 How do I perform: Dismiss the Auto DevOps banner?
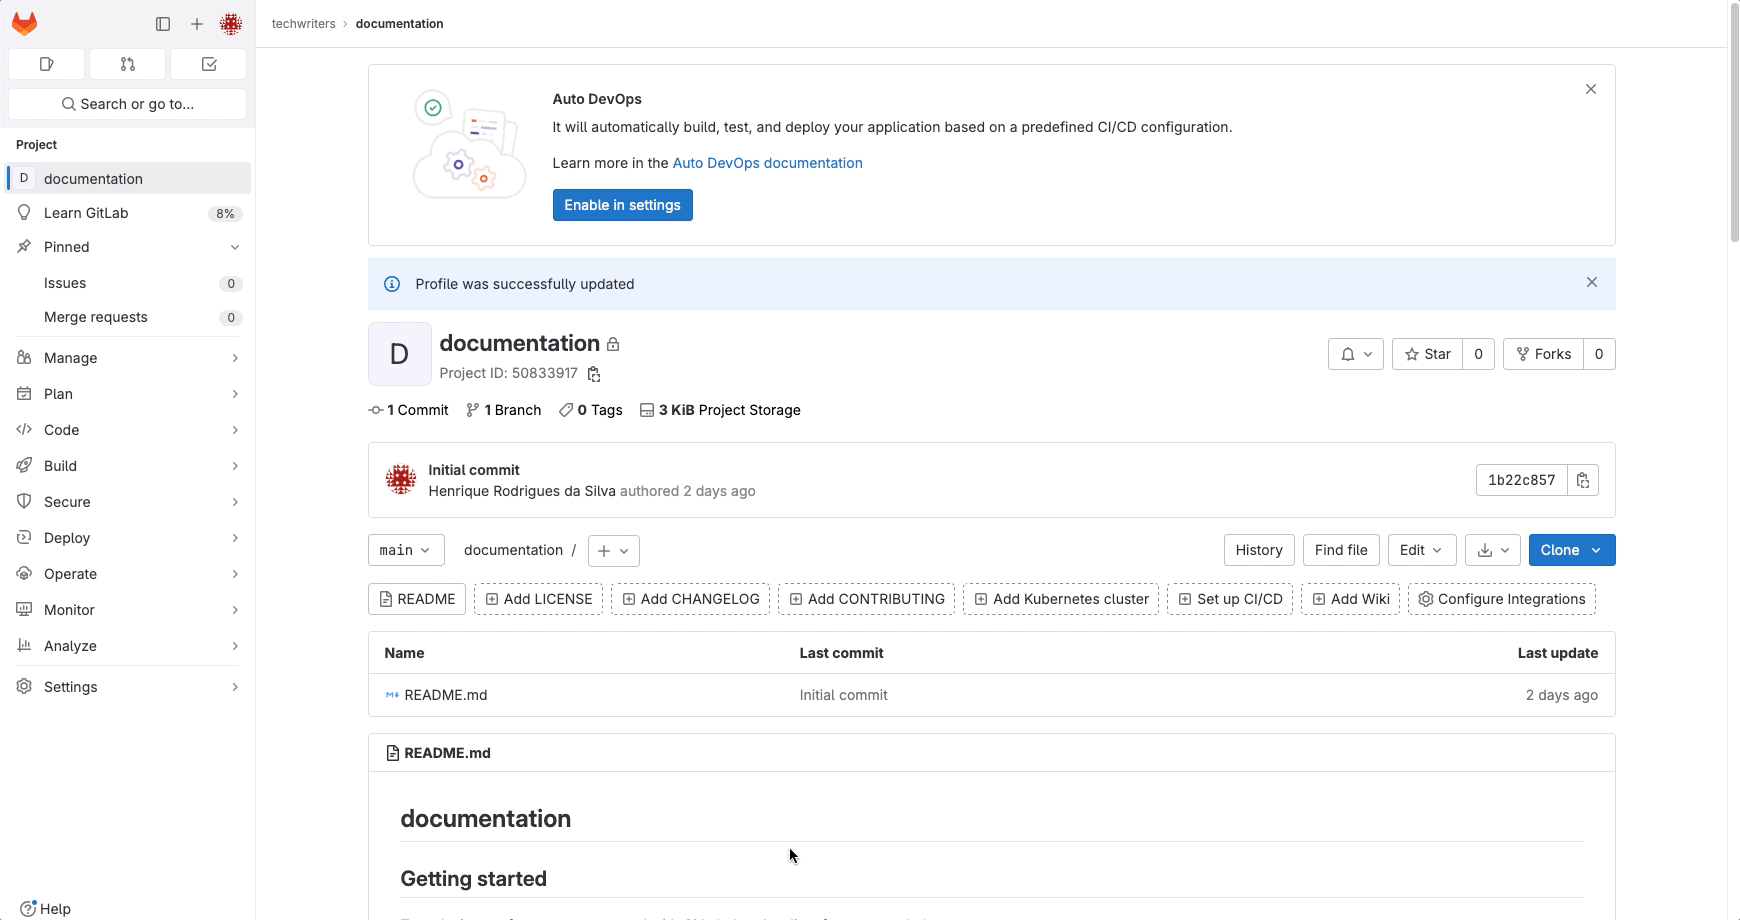coord(1591,89)
